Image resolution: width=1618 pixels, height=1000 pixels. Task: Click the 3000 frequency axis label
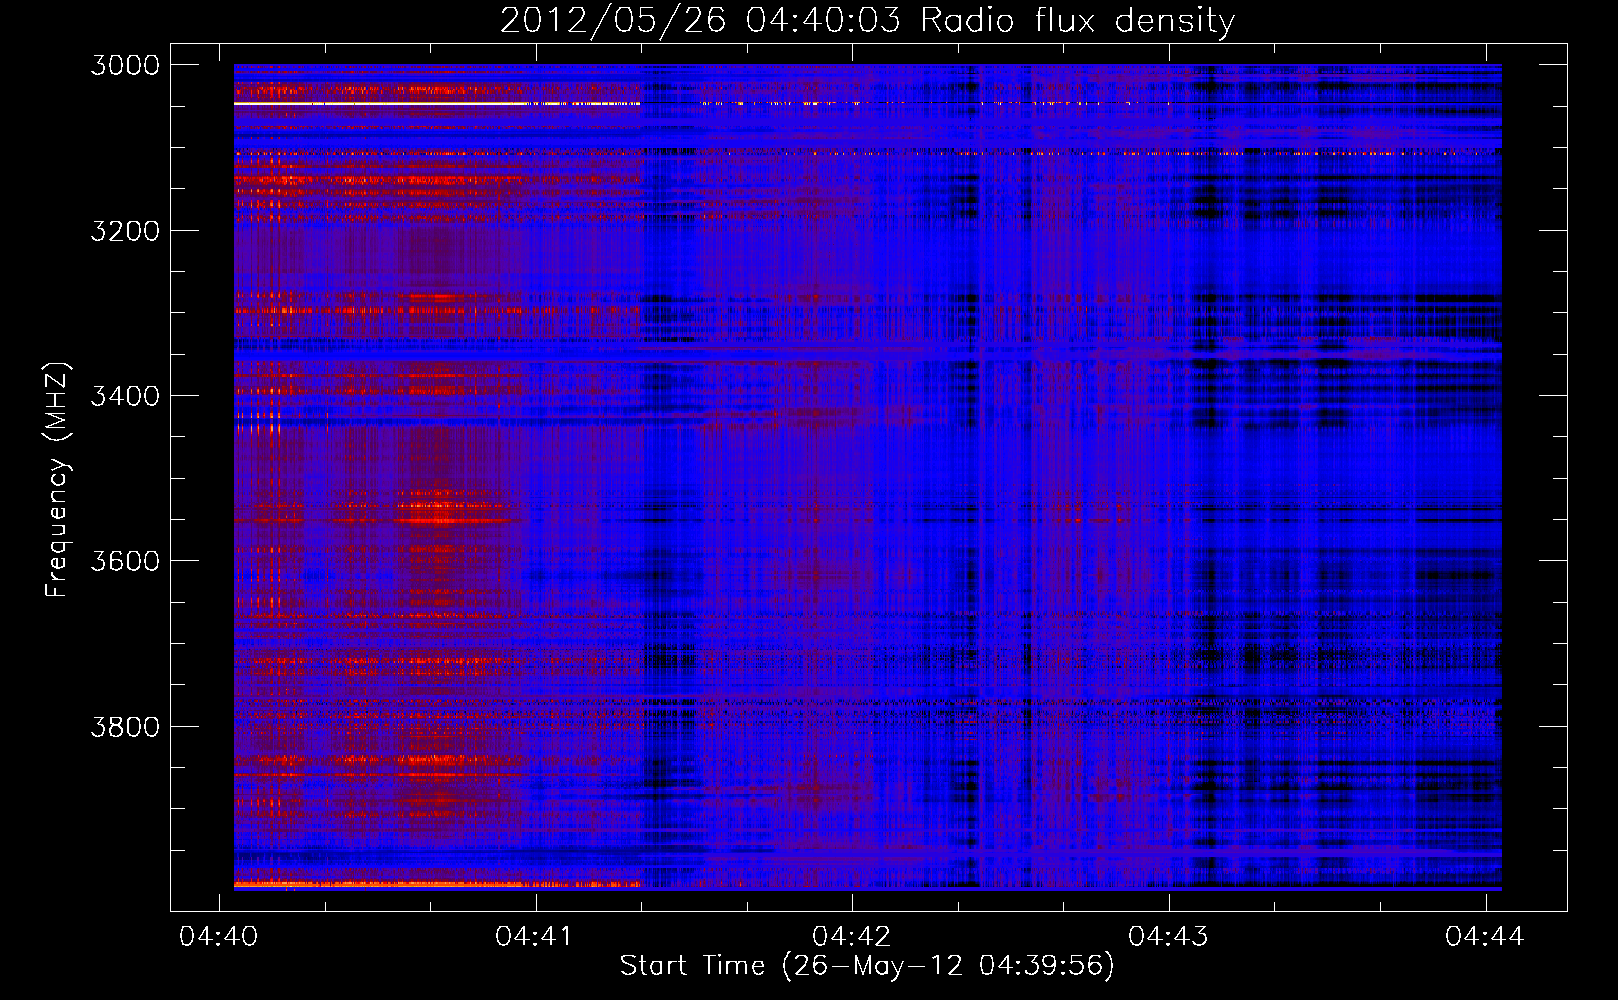pos(125,65)
